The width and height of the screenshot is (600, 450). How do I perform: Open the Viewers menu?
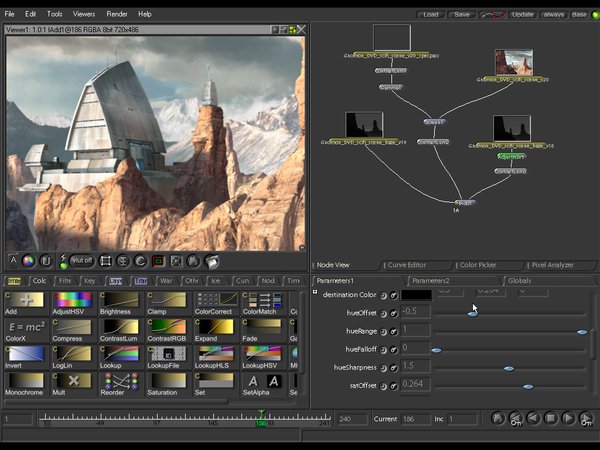click(85, 14)
